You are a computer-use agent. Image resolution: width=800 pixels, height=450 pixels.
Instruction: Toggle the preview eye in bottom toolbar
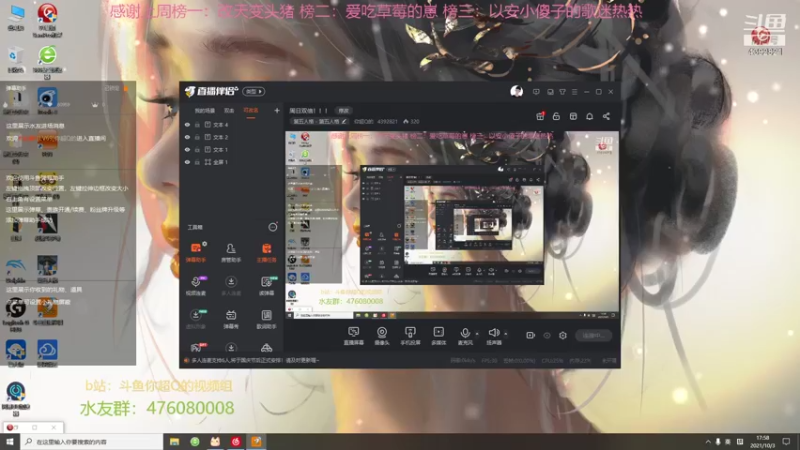click(547, 335)
